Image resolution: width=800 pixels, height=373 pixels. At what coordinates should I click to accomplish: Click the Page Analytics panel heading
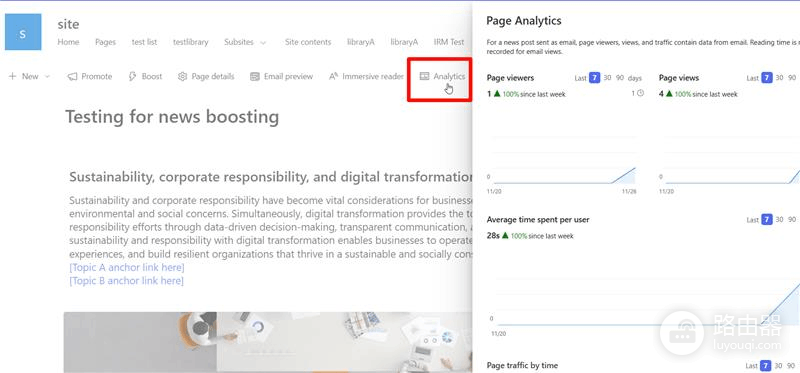(523, 21)
